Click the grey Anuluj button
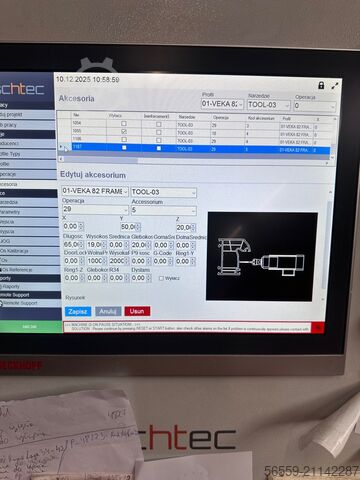 (x=108, y=311)
